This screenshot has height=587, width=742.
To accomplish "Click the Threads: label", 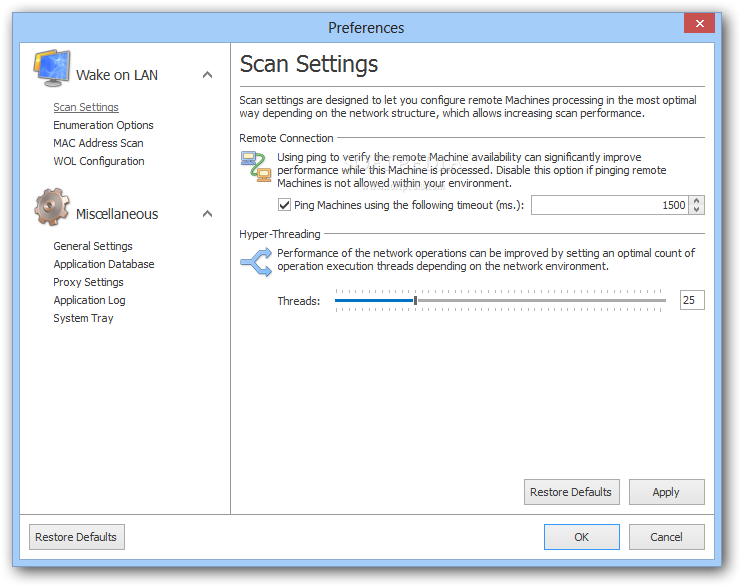I will click(x=299, y=301).
